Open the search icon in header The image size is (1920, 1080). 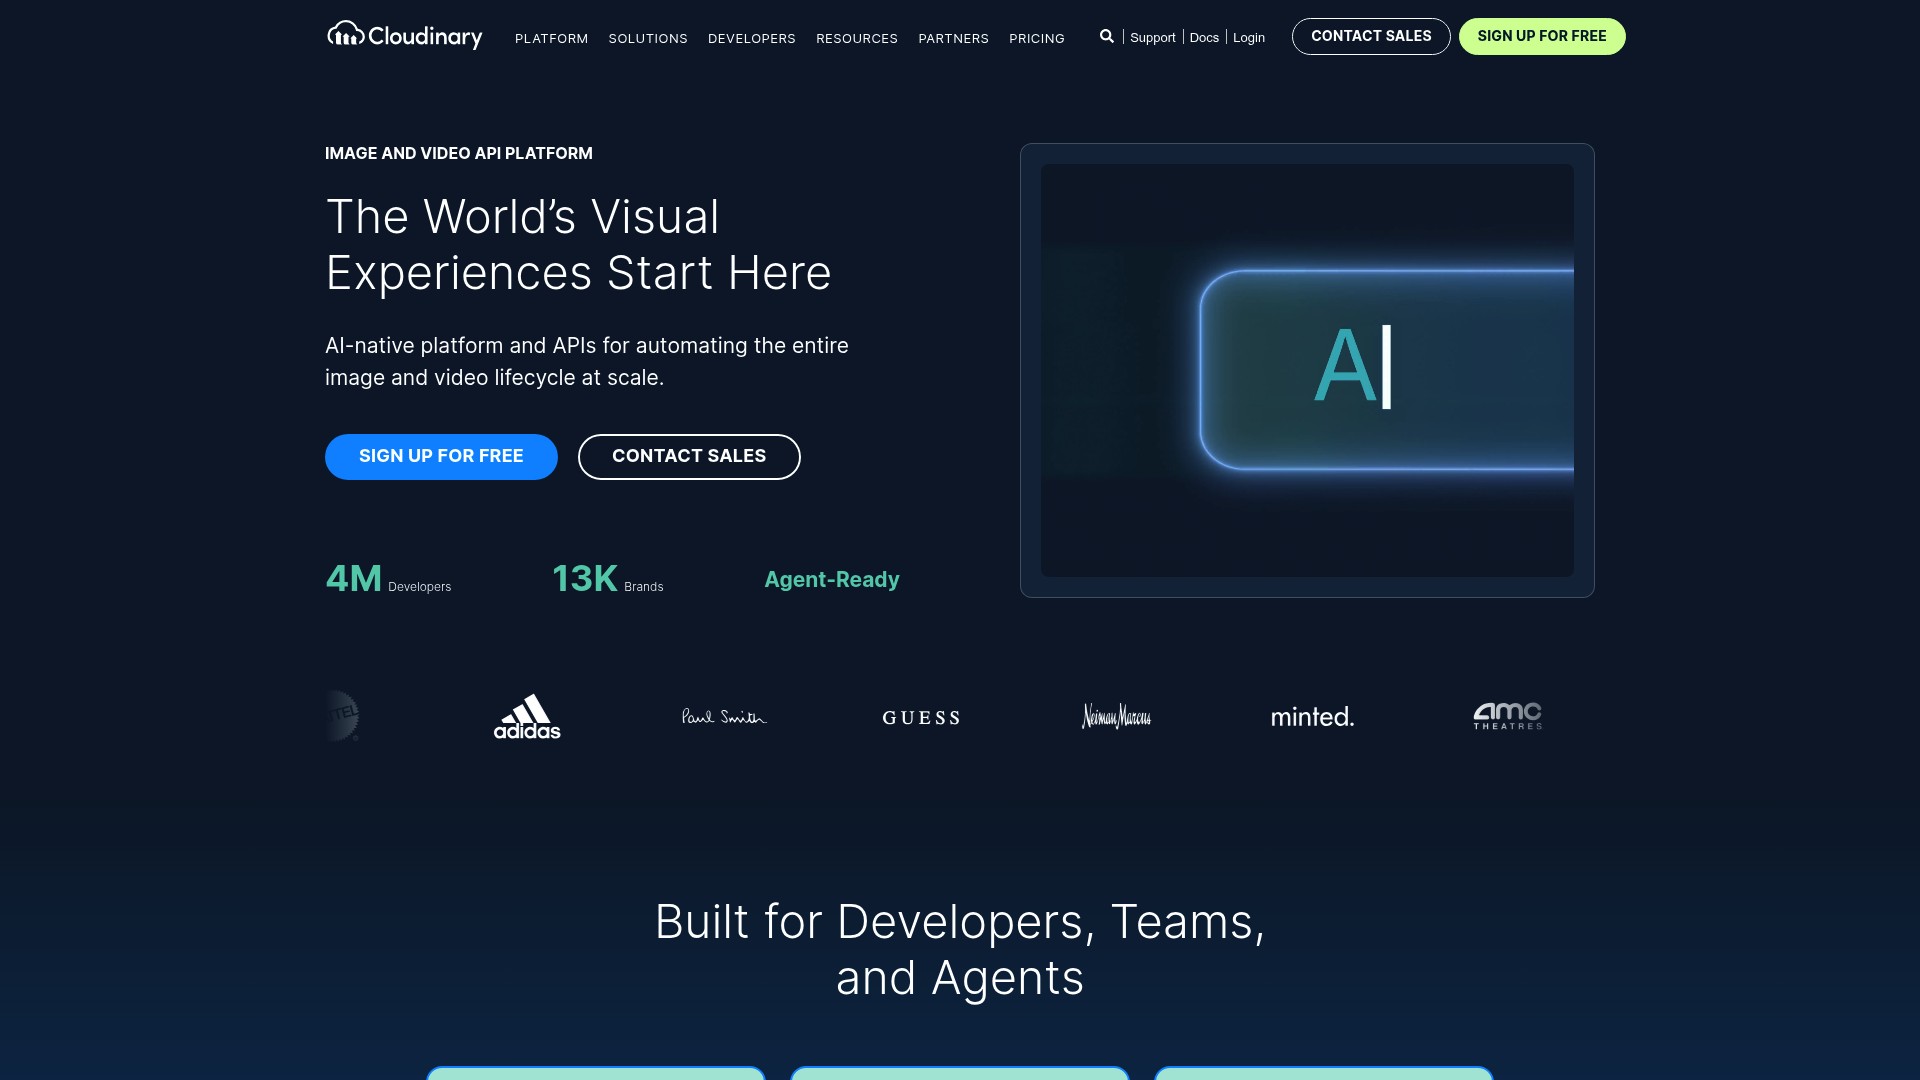1106,36
